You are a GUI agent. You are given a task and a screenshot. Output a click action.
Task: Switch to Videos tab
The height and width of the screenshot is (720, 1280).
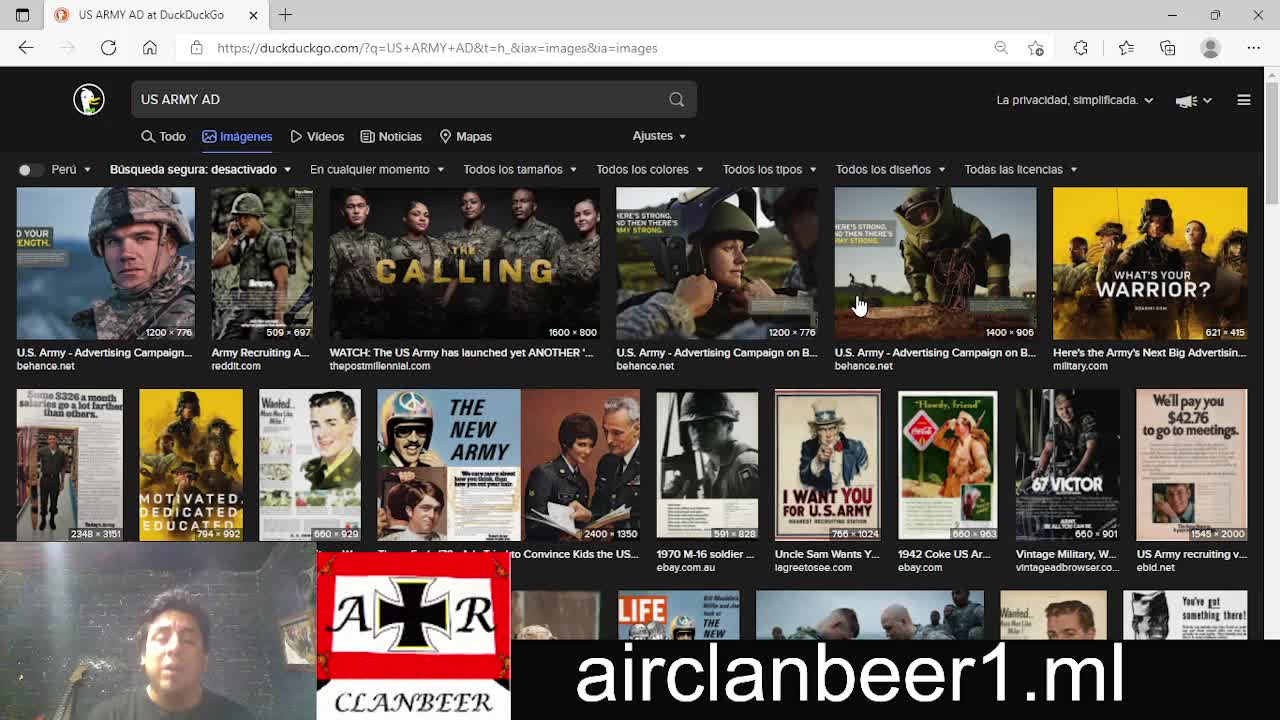(317, 136)
